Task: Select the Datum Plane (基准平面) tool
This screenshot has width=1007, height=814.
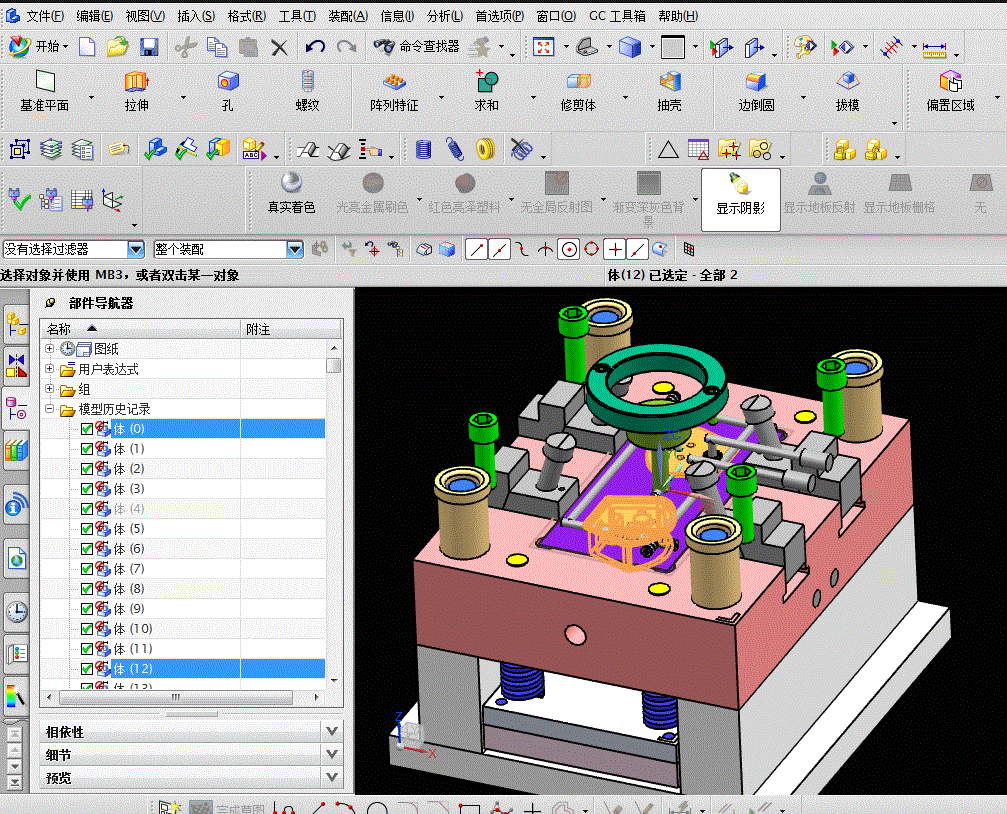Action: tap(44, 91)
